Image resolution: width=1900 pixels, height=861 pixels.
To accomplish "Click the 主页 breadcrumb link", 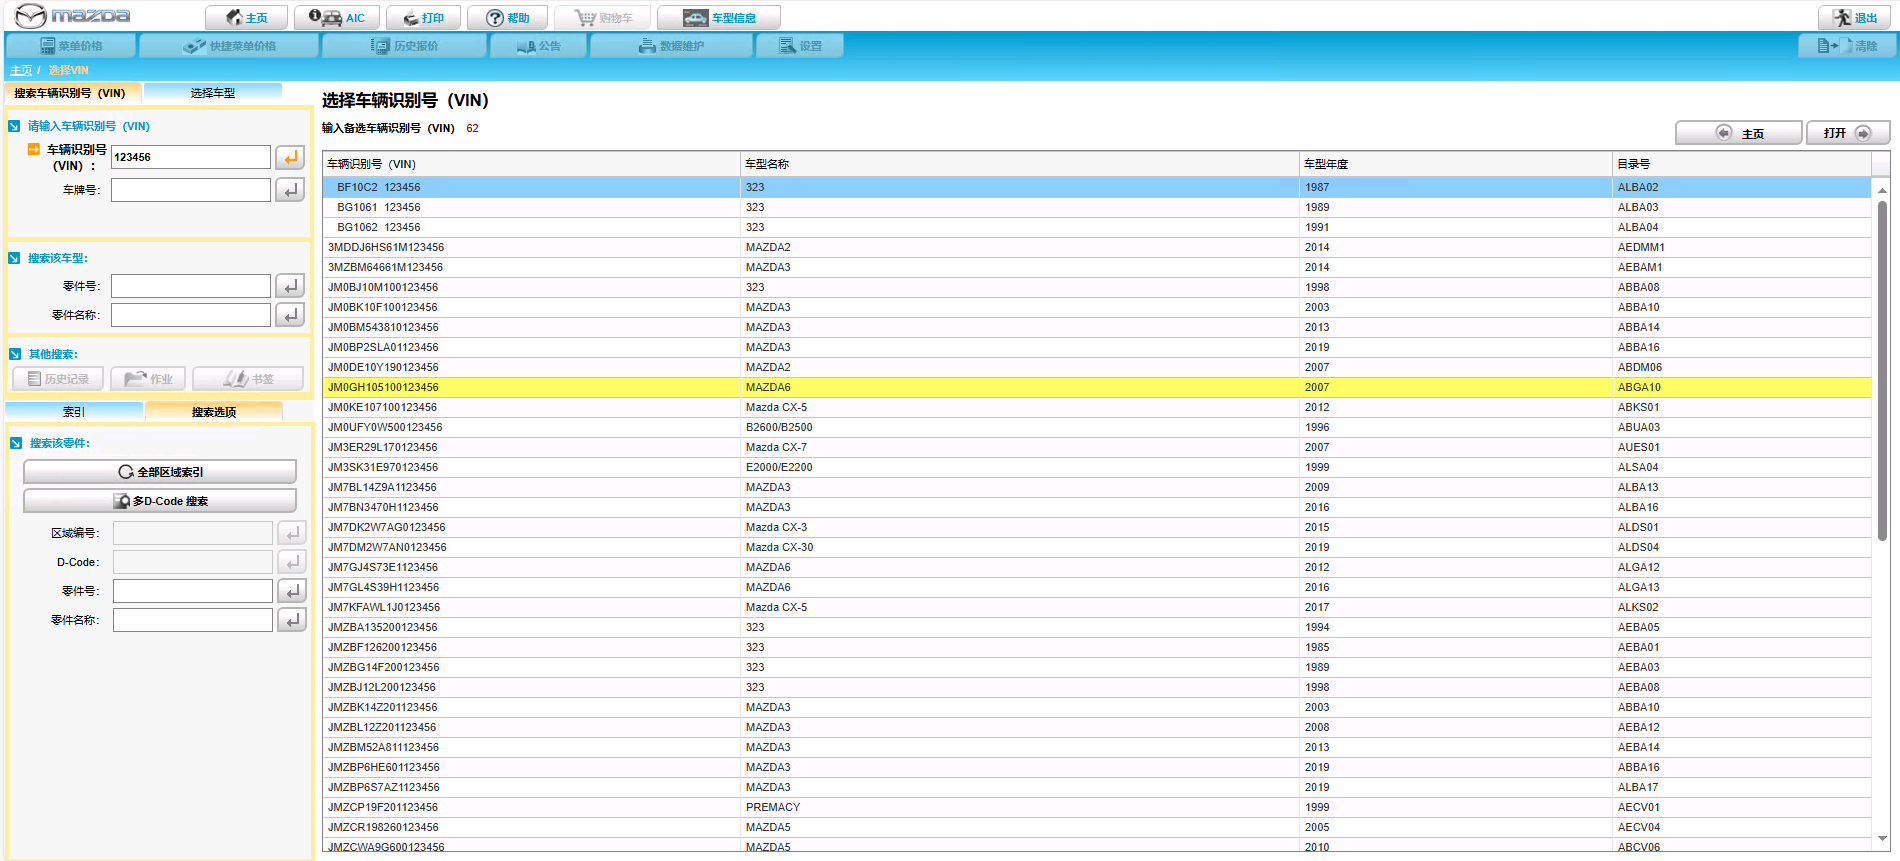I will 21,70.
